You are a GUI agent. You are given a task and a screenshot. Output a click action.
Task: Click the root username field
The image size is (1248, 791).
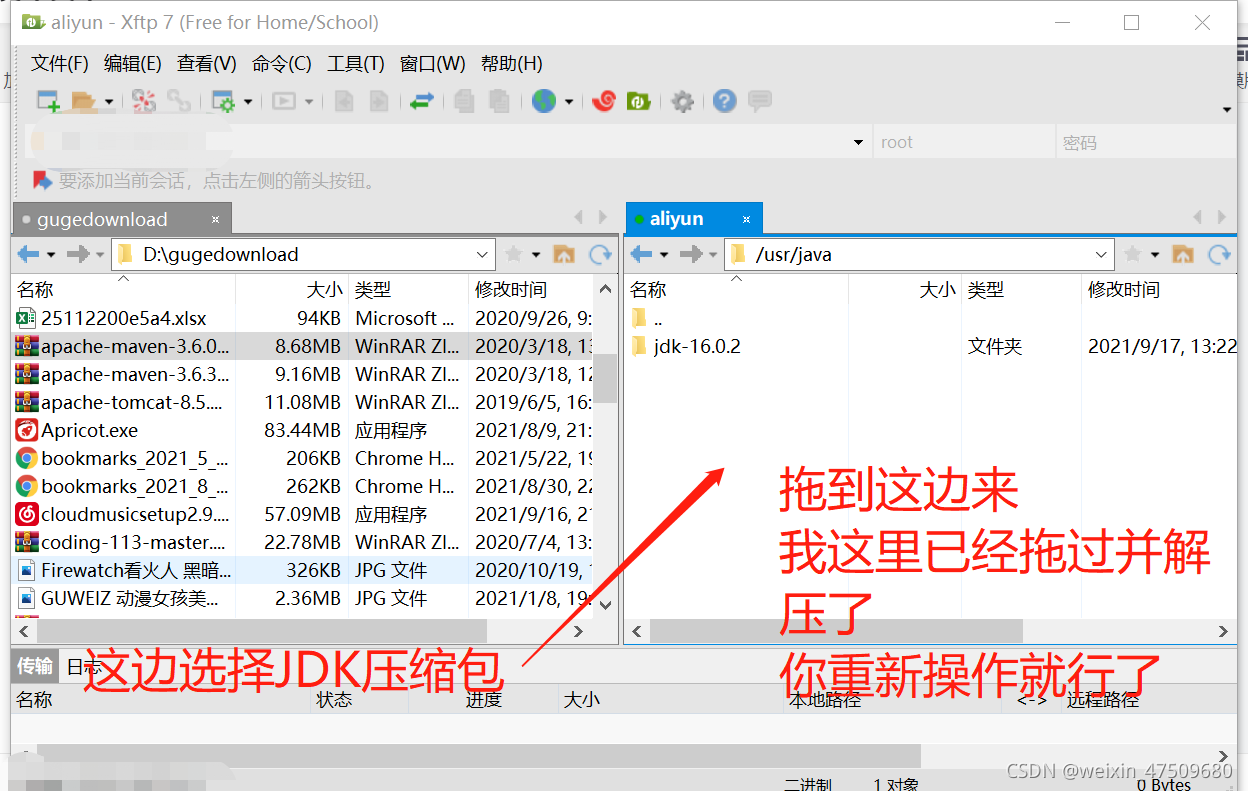[x=964, y=142]
